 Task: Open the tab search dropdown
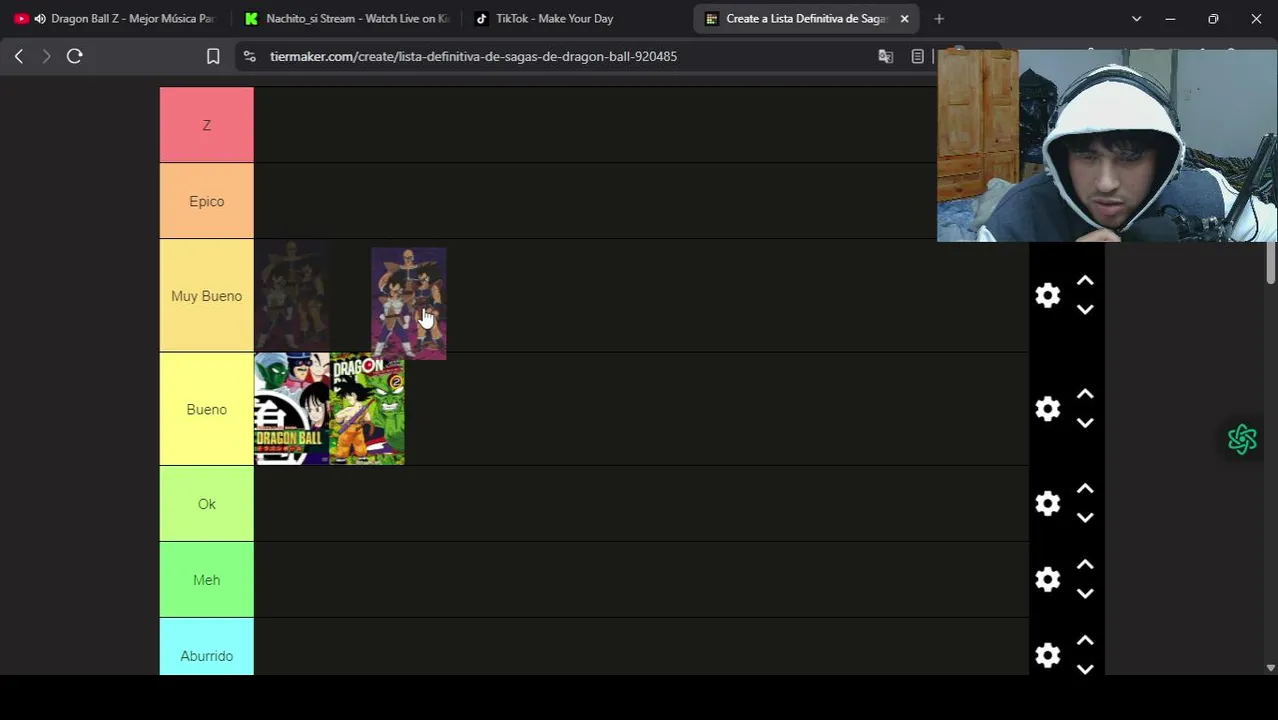pyautogui.click(x=1136, y=18)
